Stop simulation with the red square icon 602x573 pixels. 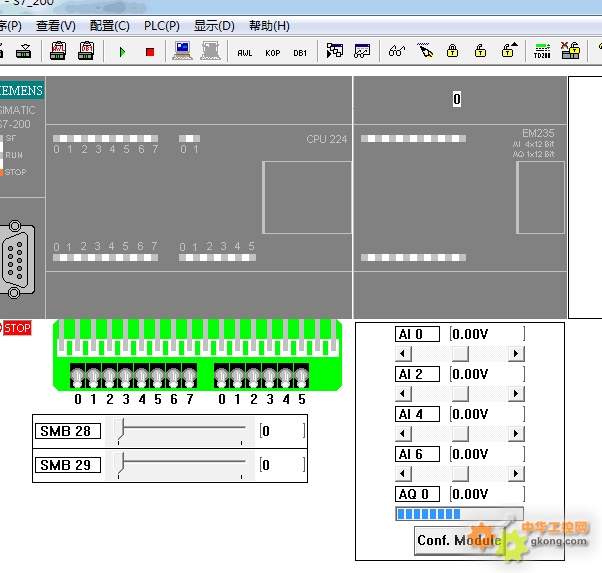[x=150, y=52]
